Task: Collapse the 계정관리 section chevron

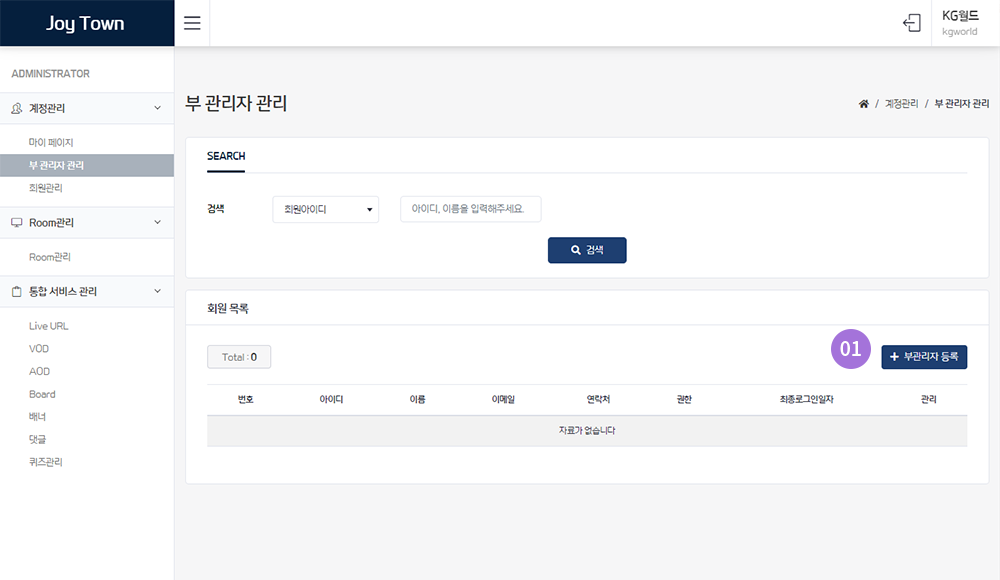Action: click(x=157, y=108)
